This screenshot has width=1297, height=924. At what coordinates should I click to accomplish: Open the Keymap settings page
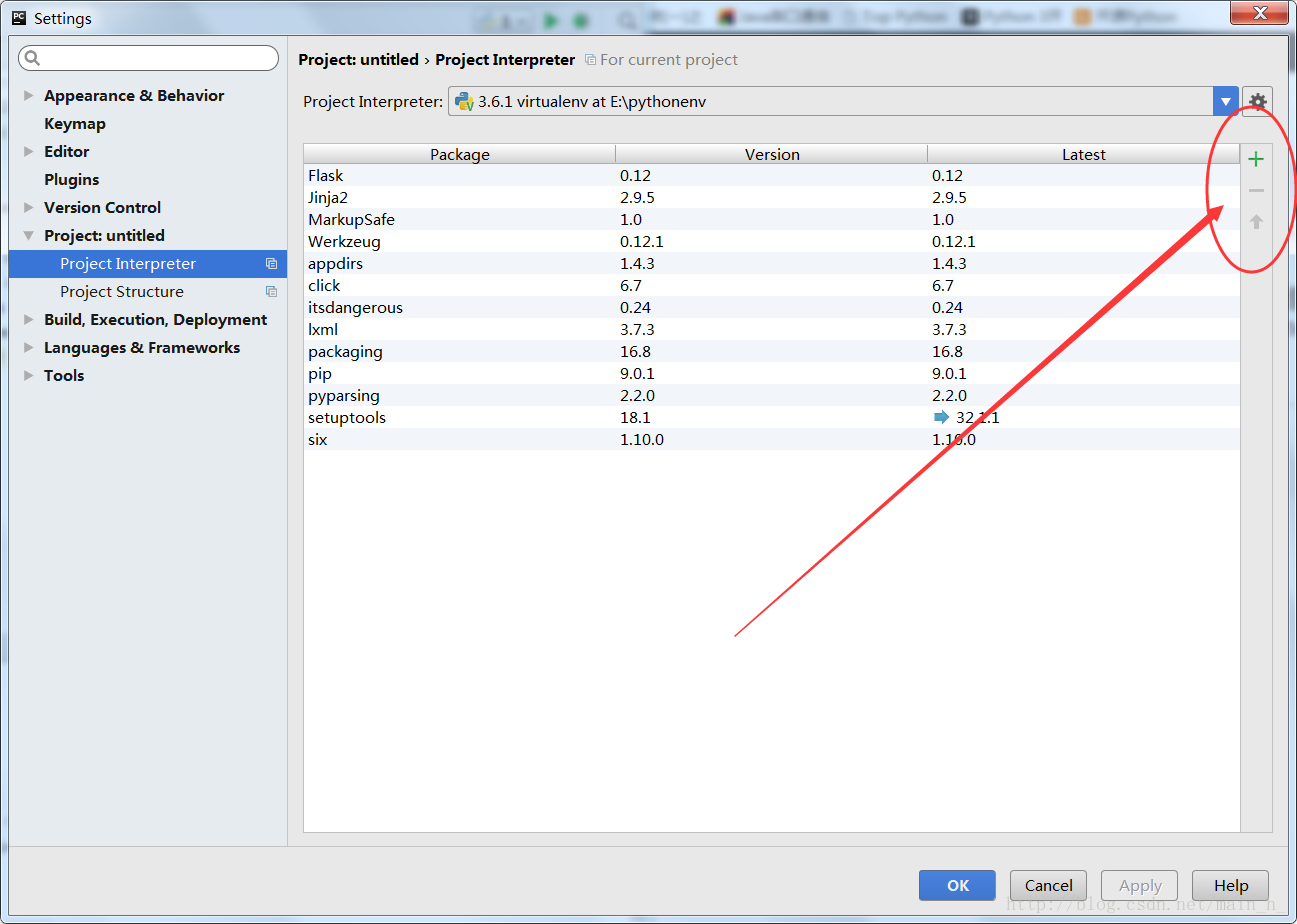75,124
